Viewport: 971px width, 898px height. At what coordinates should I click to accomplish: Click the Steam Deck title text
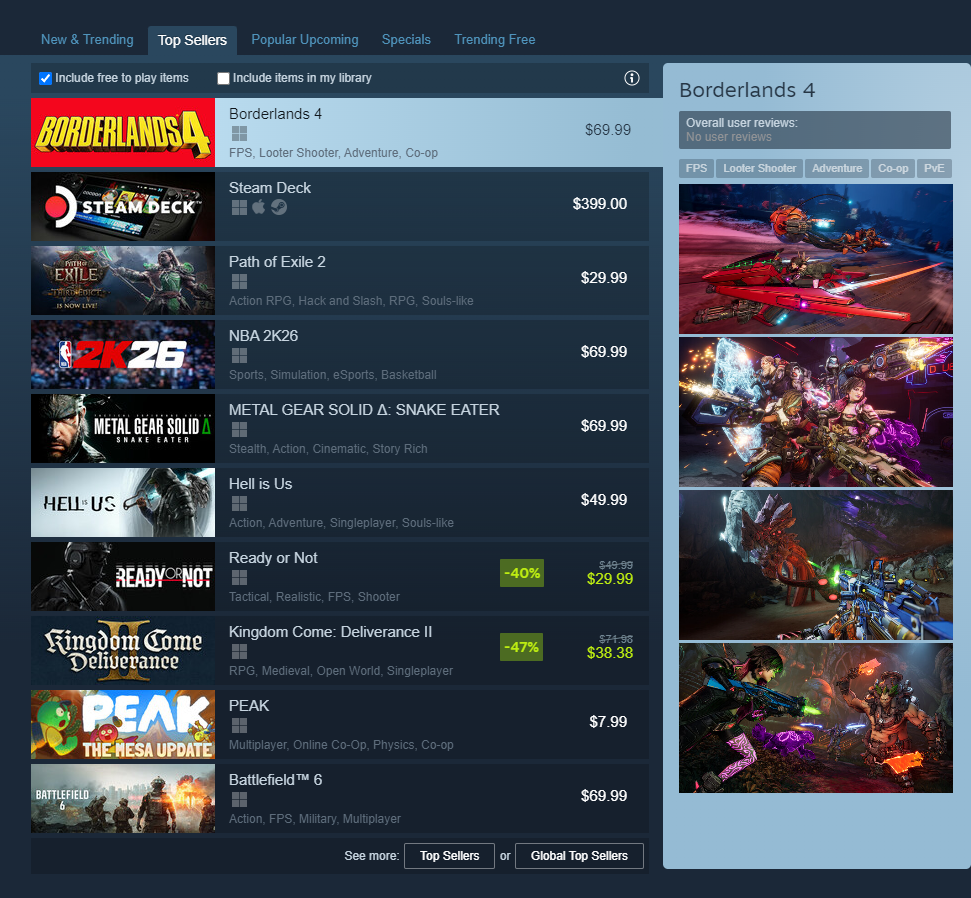point(269,188)
